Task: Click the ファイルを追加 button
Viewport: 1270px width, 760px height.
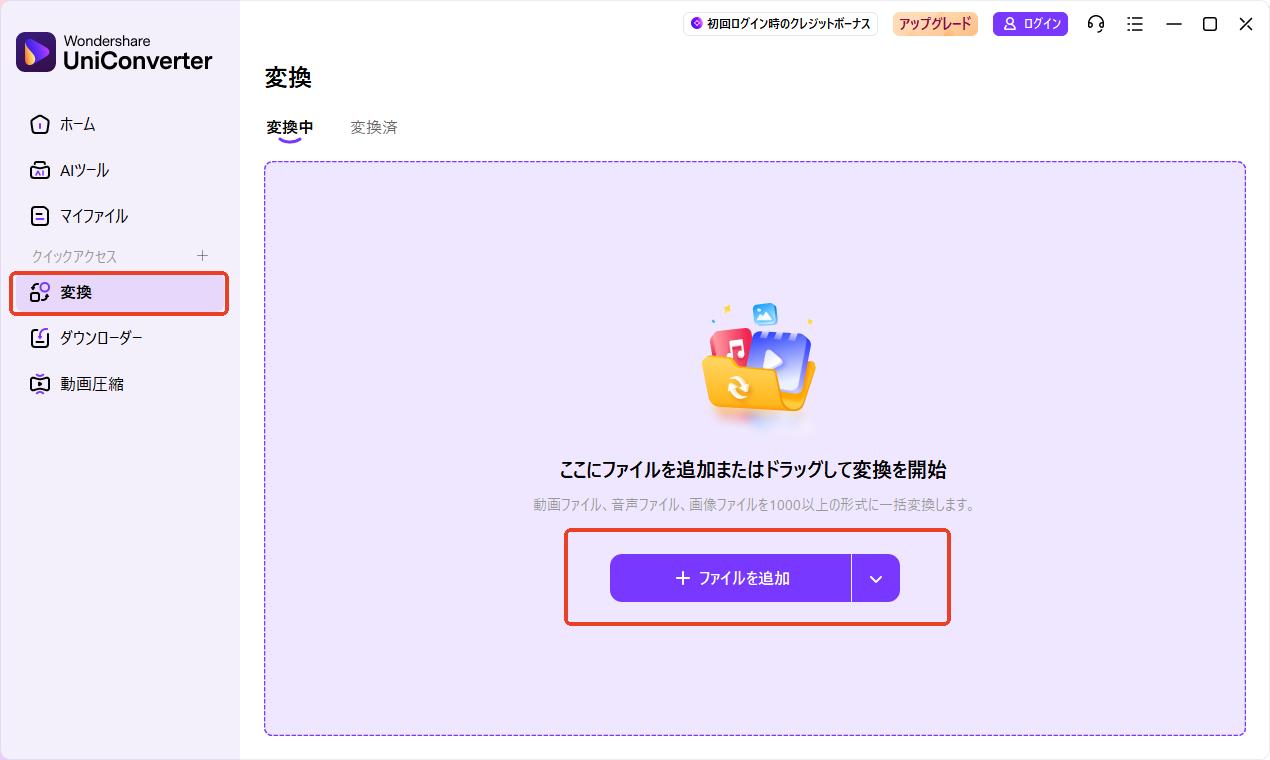Action: coord(730,578)
